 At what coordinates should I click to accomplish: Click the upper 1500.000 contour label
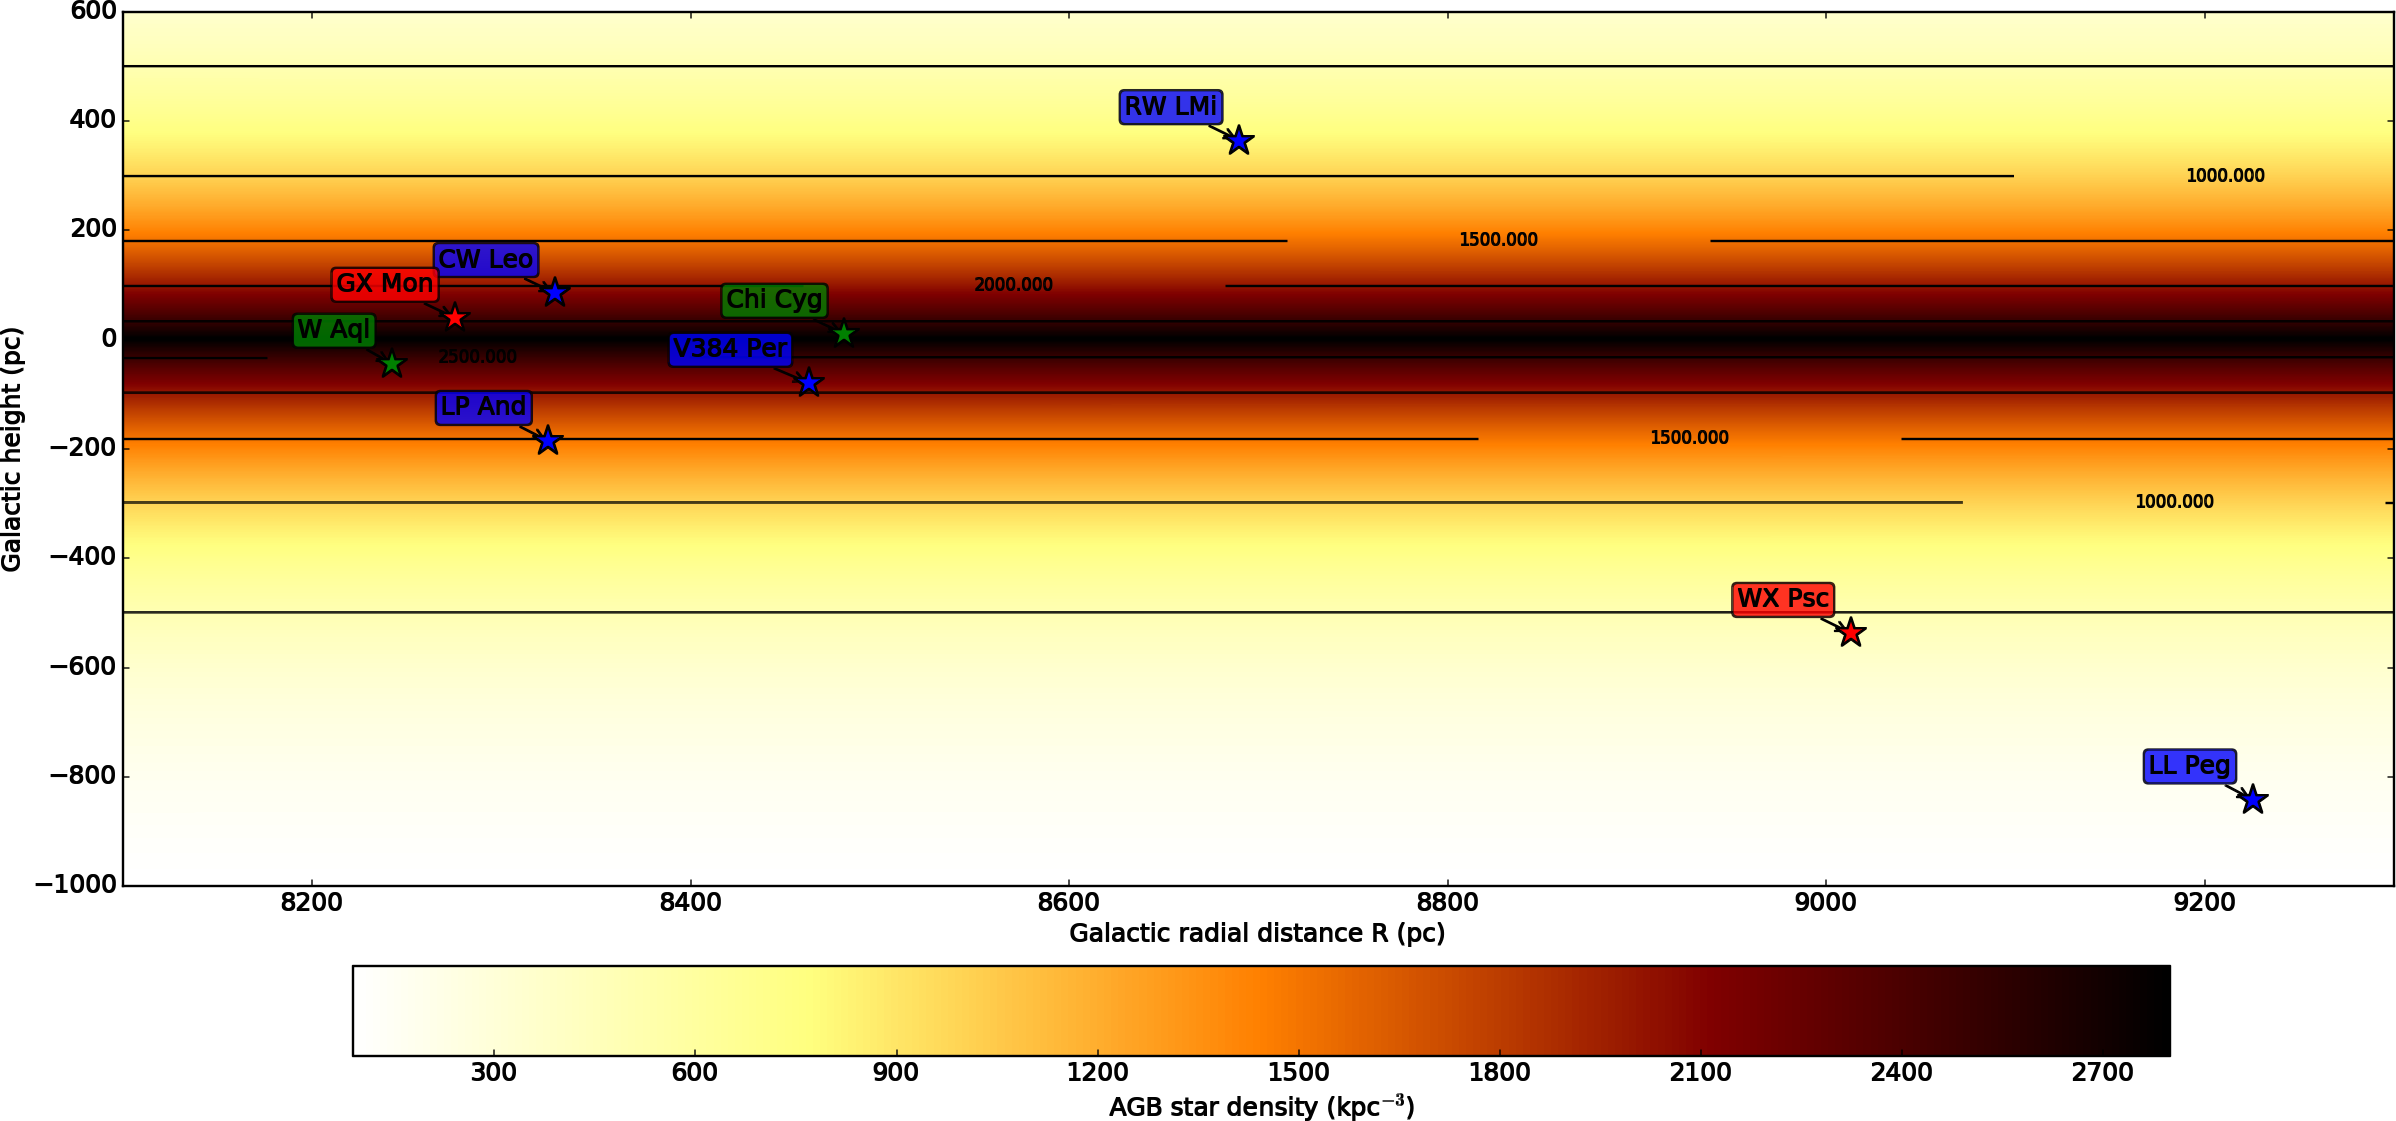(x=1498, y=240)
